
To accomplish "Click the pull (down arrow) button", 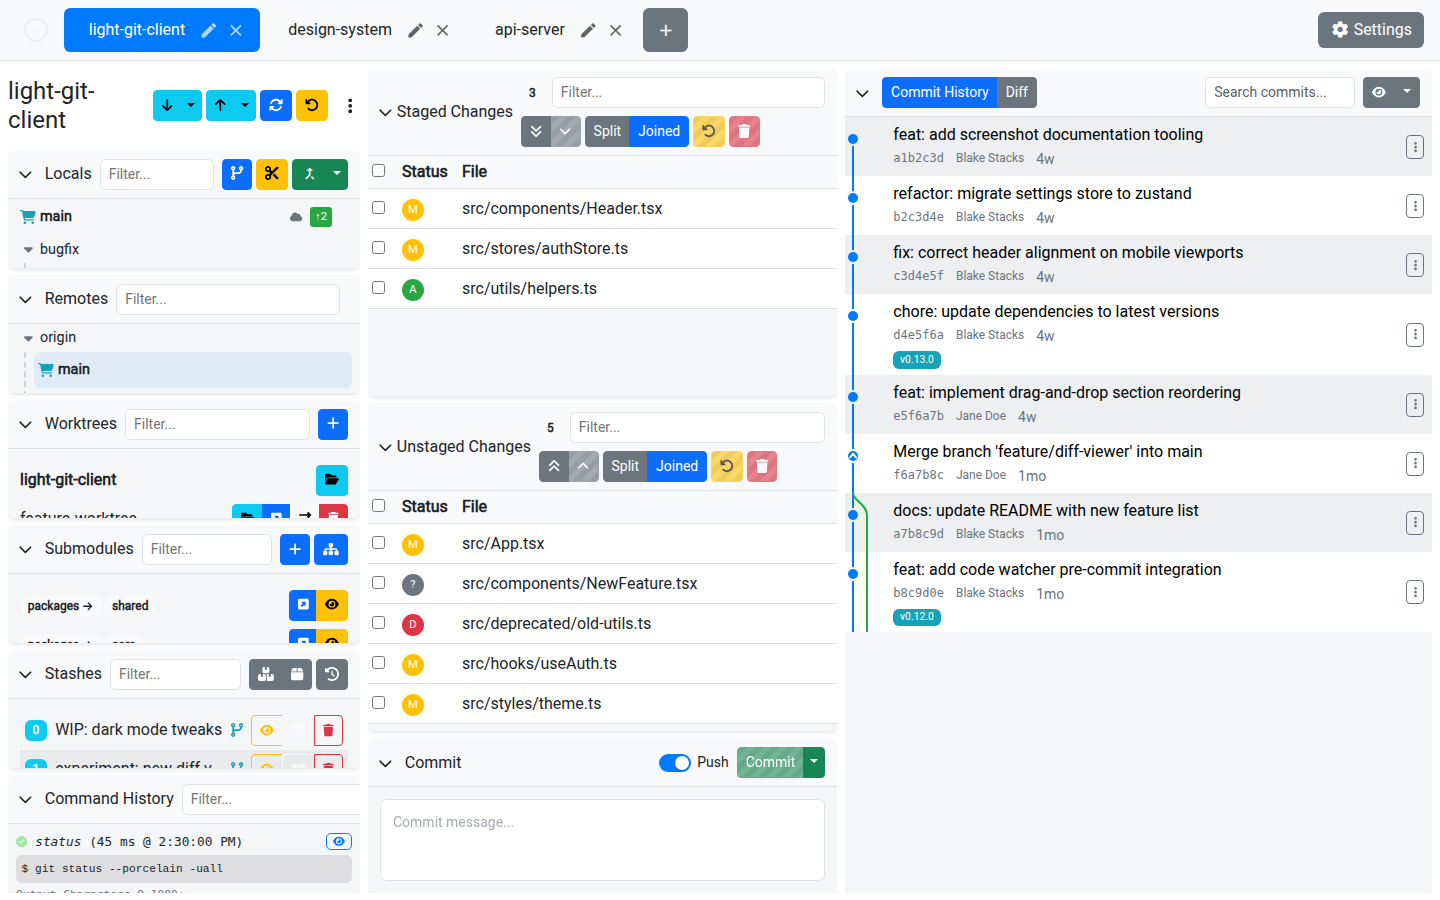I will (x=167, y=105).
